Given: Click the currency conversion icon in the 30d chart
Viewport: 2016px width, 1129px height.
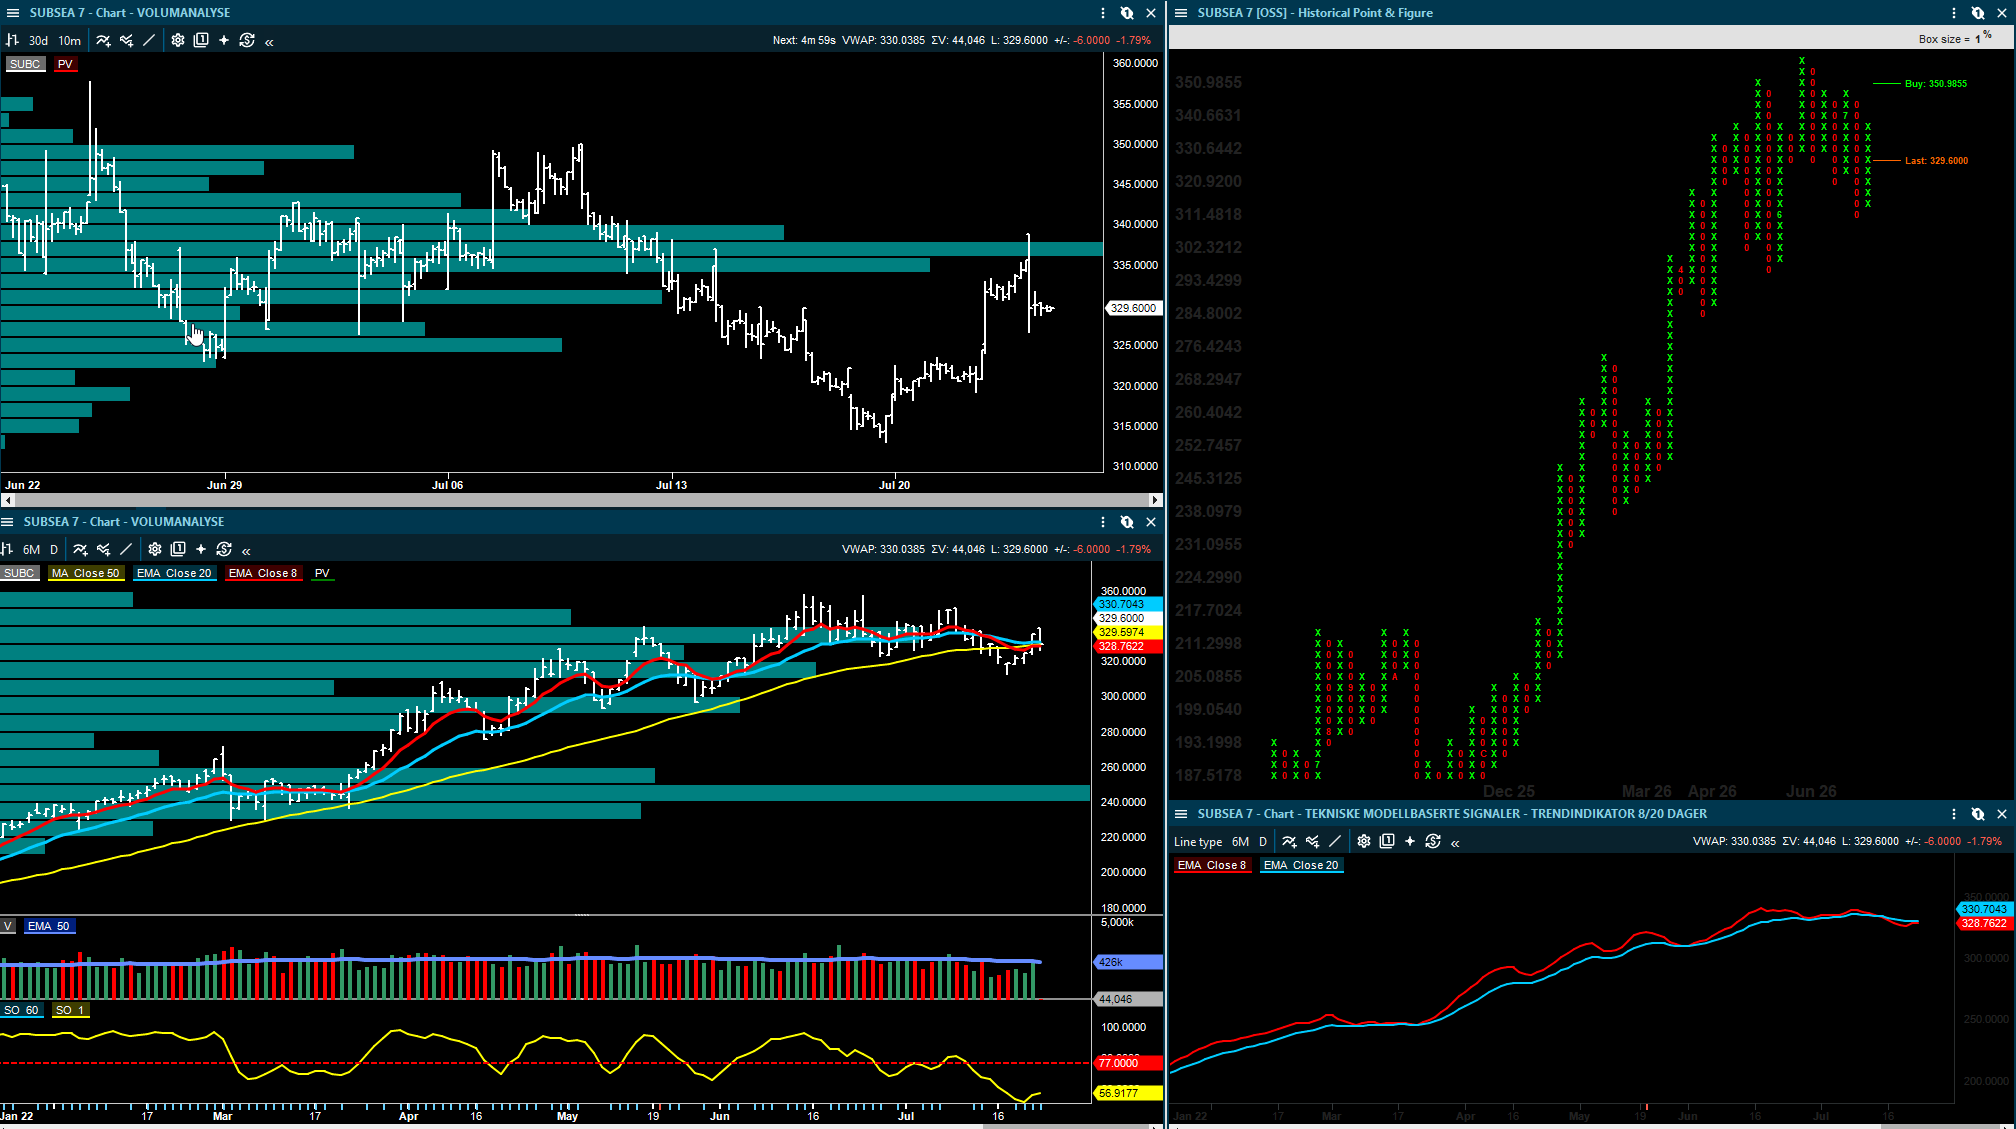Looking at the screenshot, I should coord(246,40).
